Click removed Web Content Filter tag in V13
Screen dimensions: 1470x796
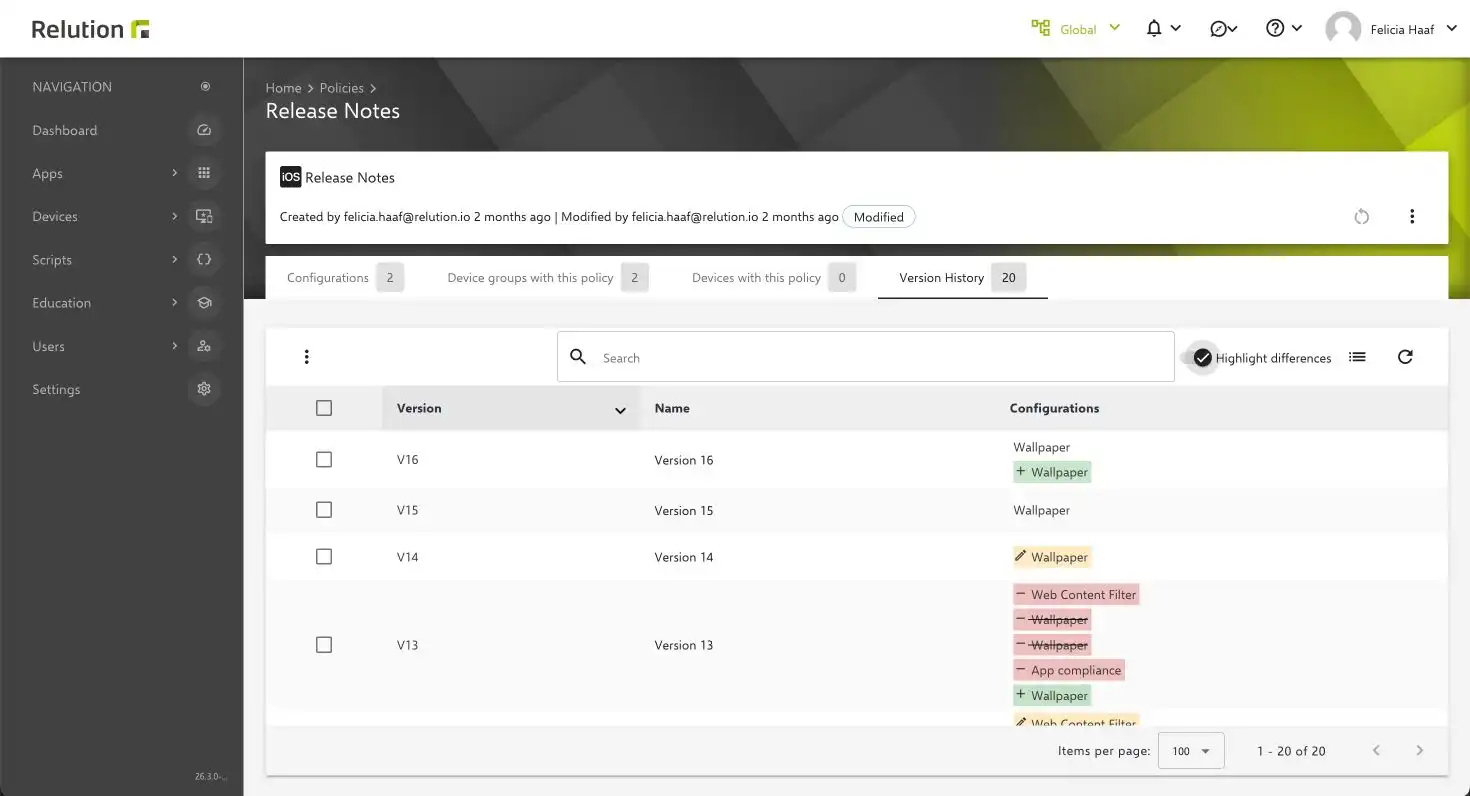tap(1076, 594)
